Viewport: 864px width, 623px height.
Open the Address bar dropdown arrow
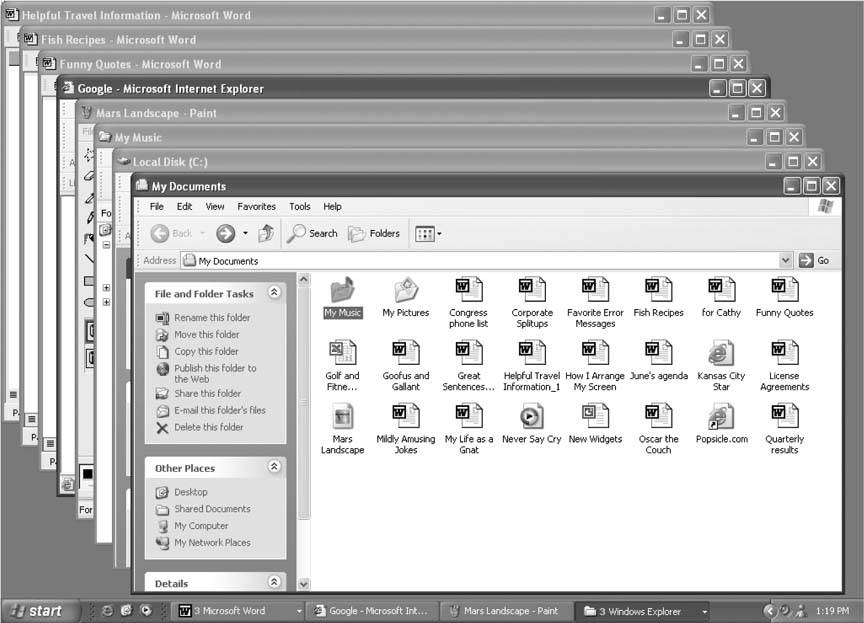click(x=785, y=260)
